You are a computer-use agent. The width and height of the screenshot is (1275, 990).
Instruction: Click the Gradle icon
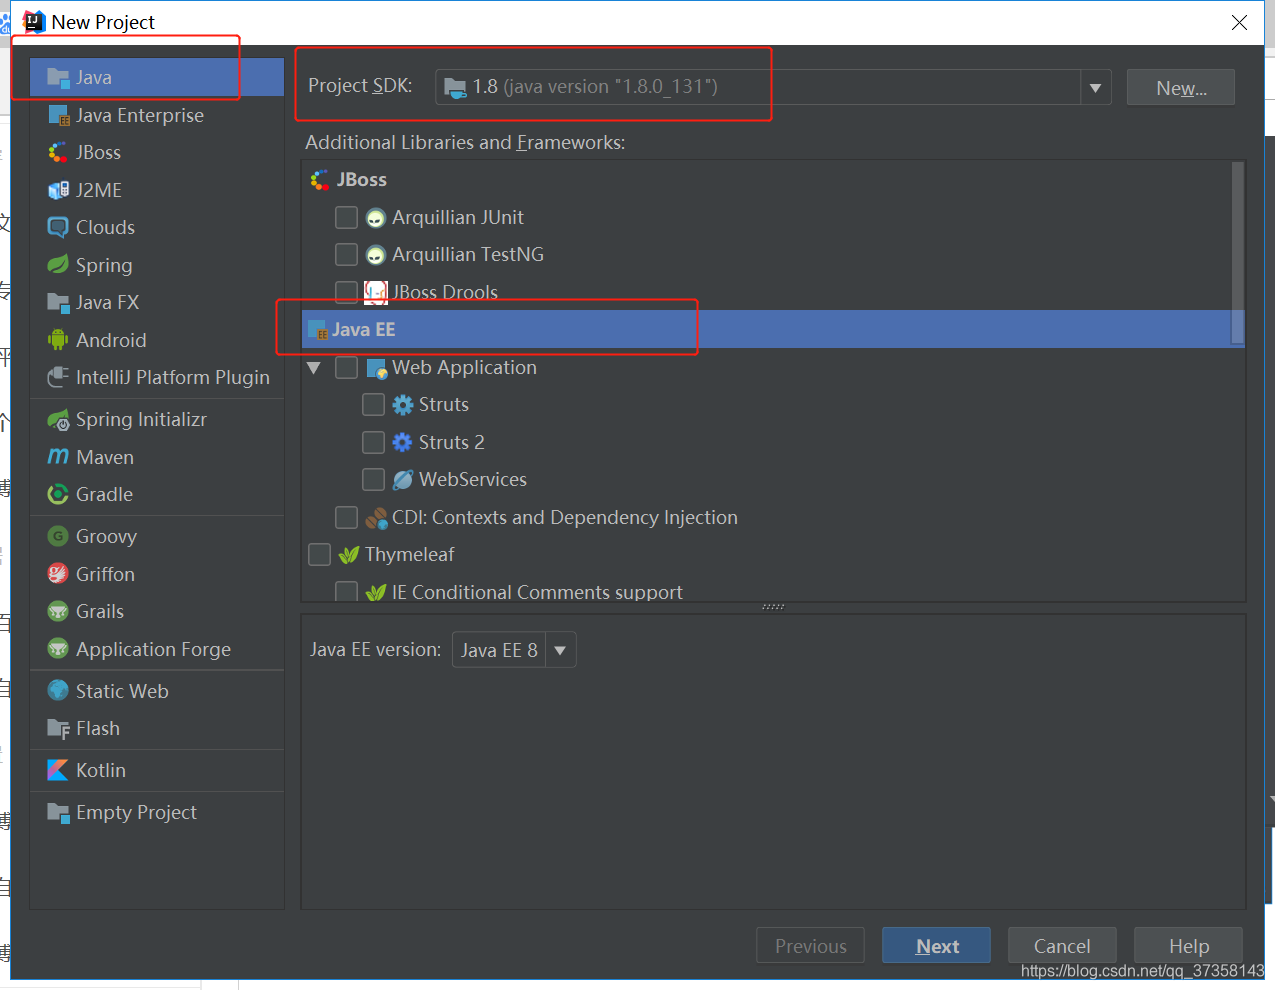coord(58,494)
